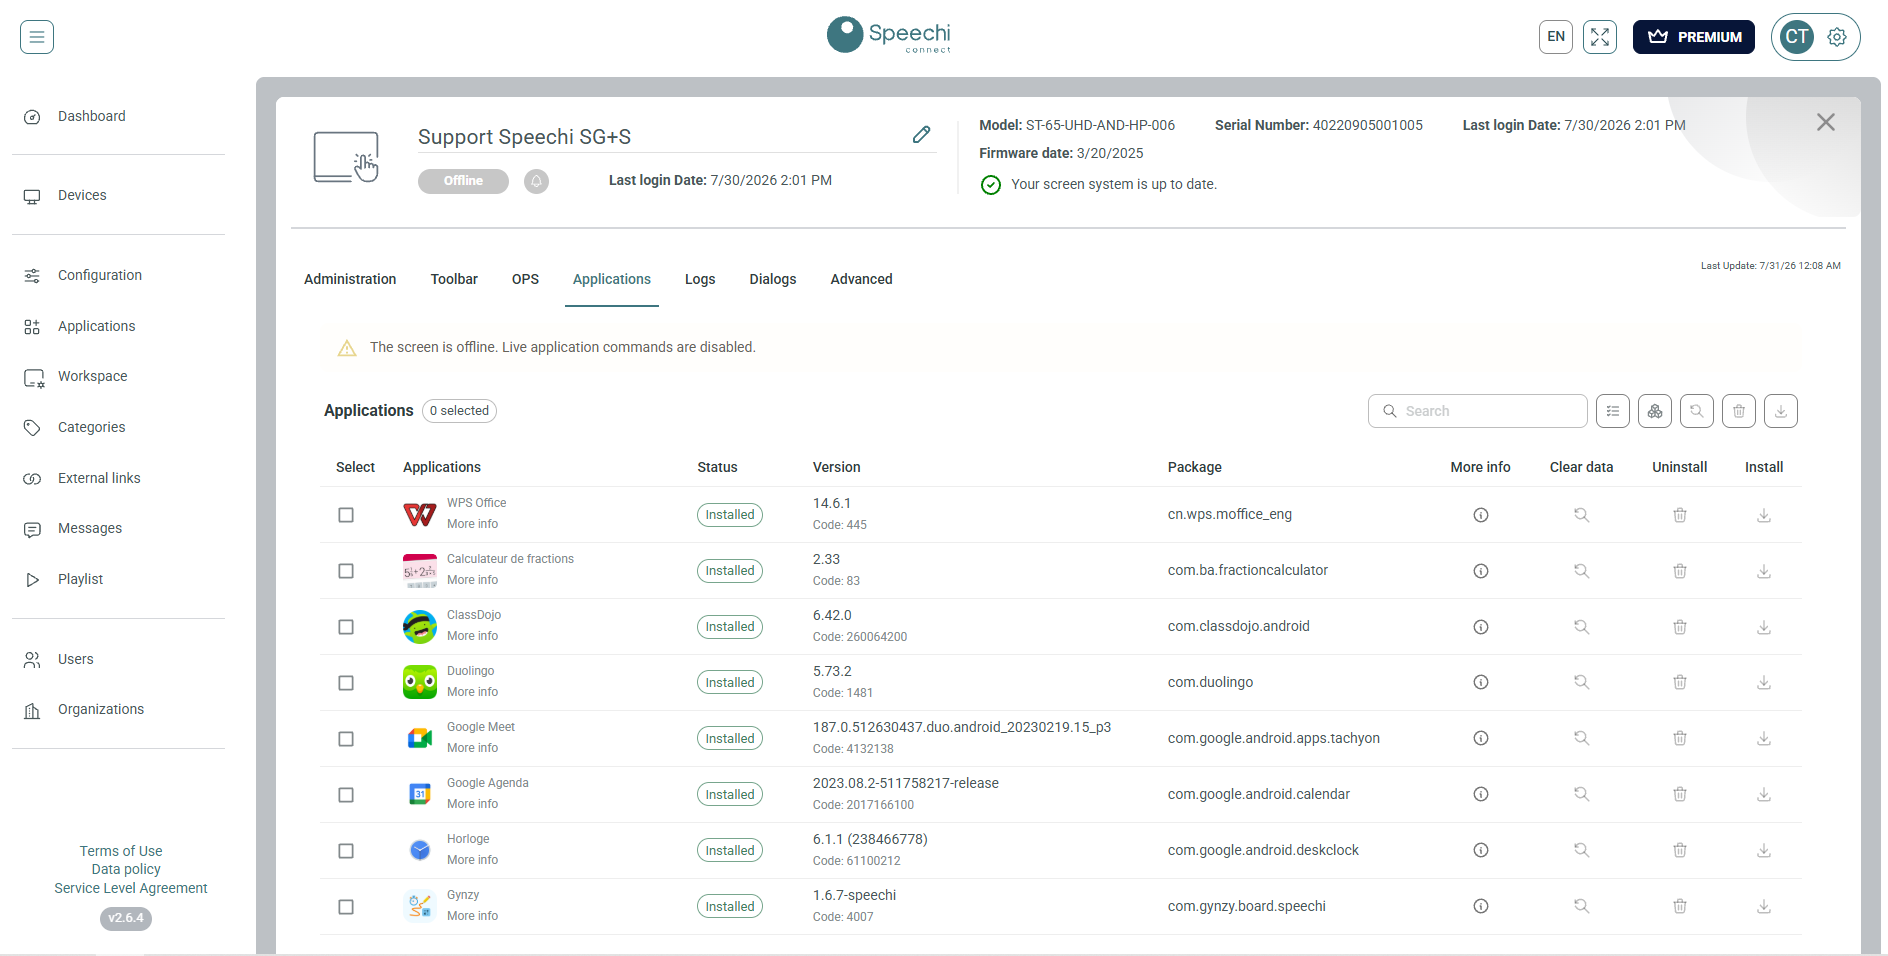Open Terms of Use link
The height and width of the screenshot is (956, 1888).
click(x=121, y=851)
